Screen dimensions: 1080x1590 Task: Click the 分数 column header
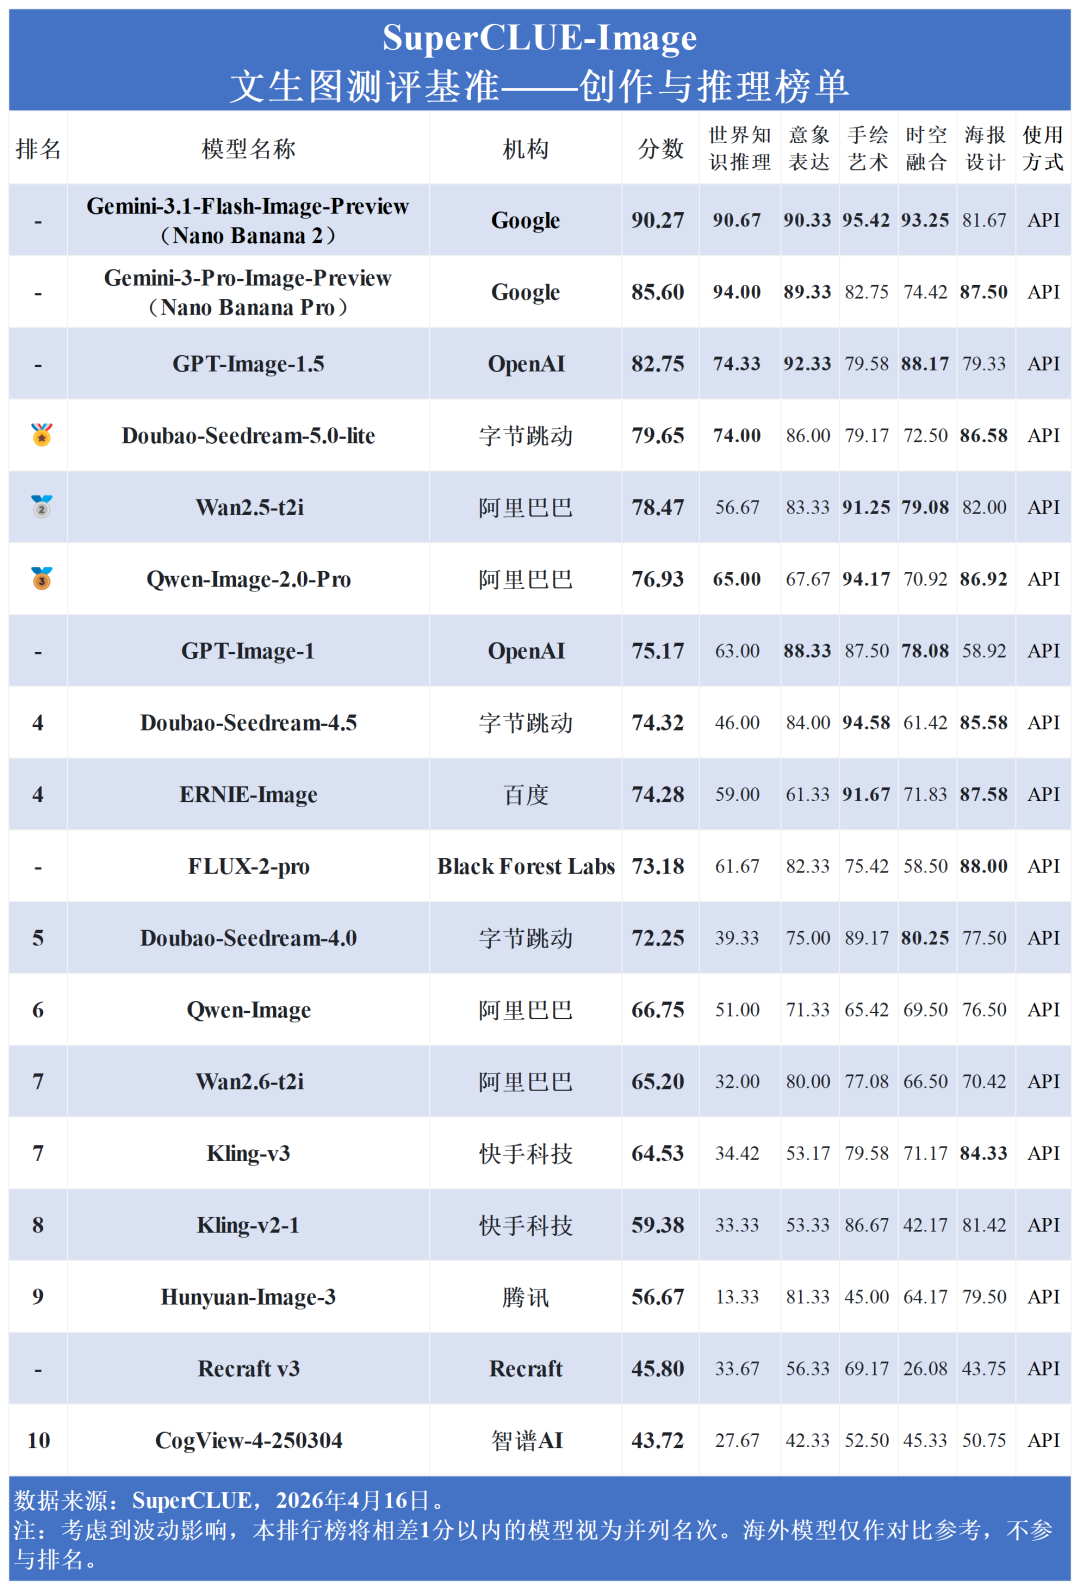point(660,149)
